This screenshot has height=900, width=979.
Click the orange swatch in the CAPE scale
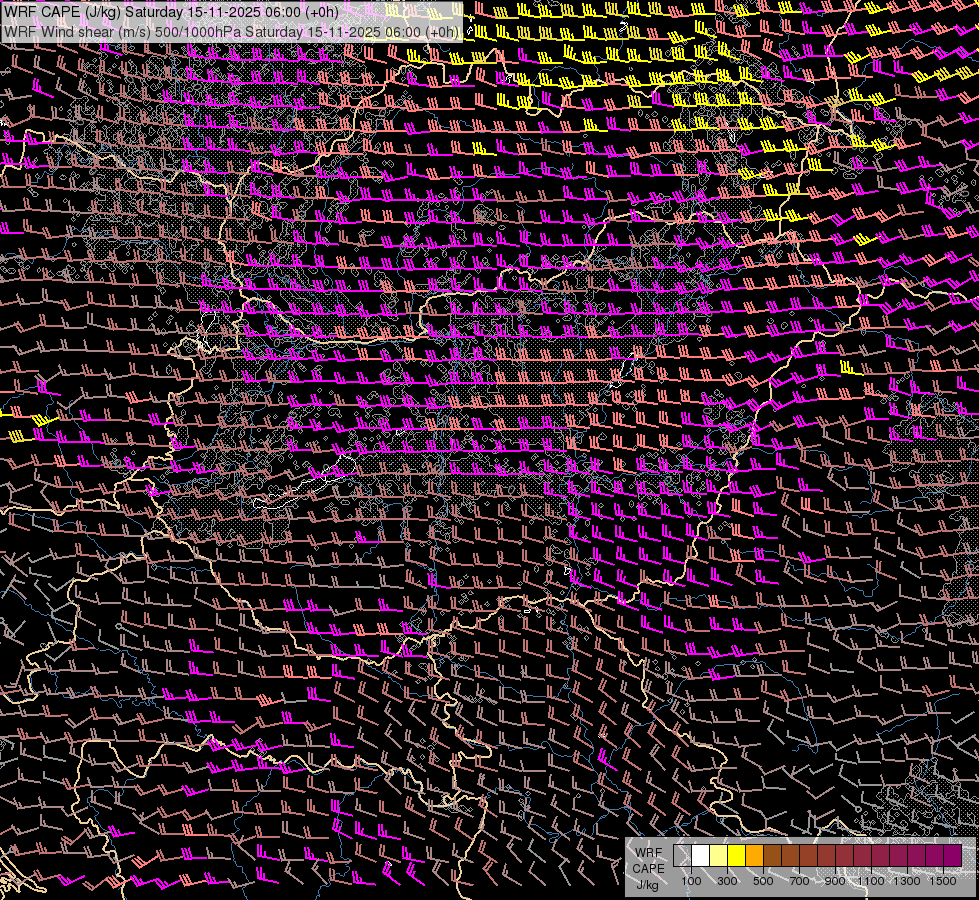tap(754, 856)
